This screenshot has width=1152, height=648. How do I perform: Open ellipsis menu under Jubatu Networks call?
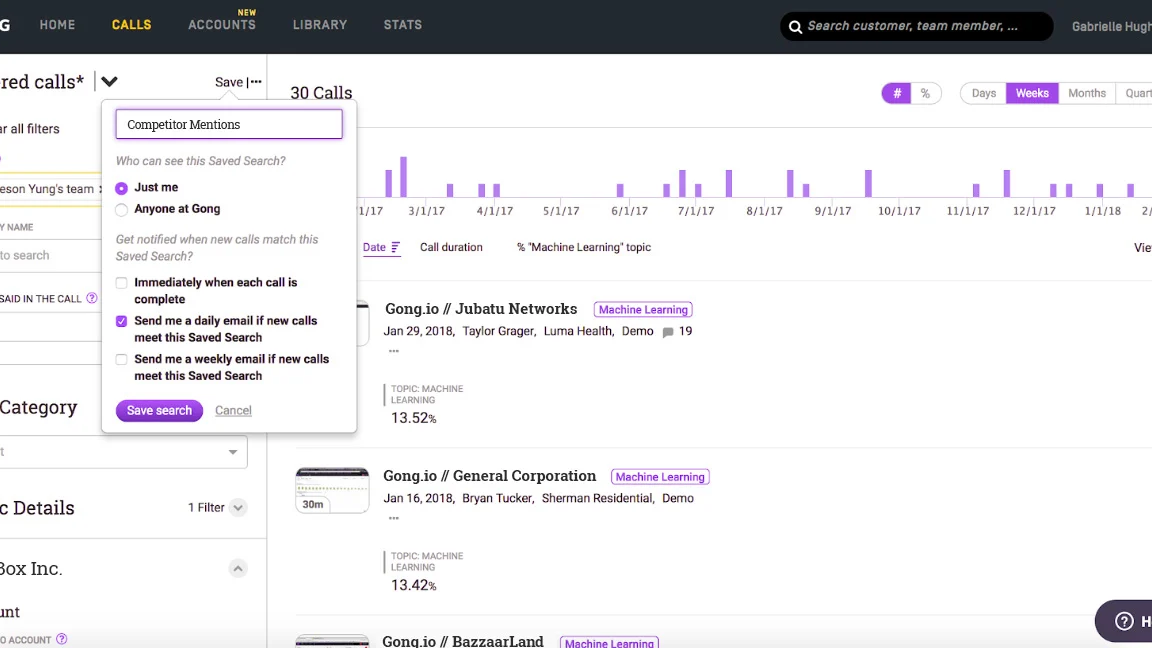coord(394,352)
